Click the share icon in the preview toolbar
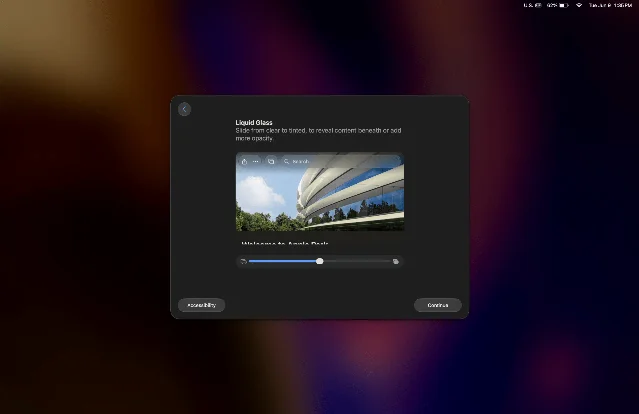 [244, 162]
